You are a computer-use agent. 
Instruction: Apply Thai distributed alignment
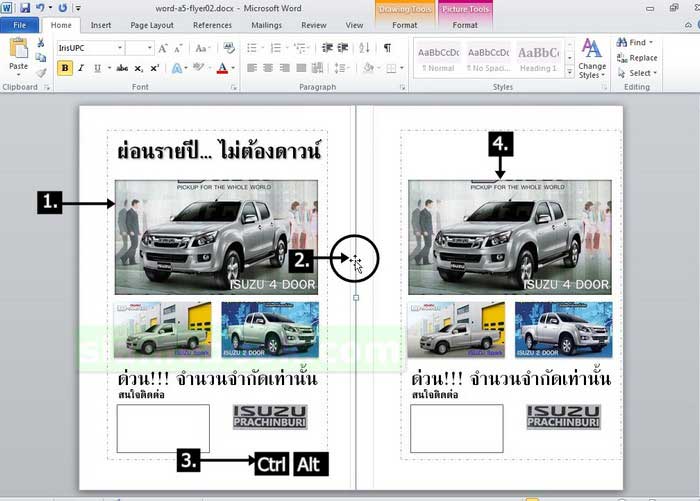pyautogui.click(x=317, y=68)
